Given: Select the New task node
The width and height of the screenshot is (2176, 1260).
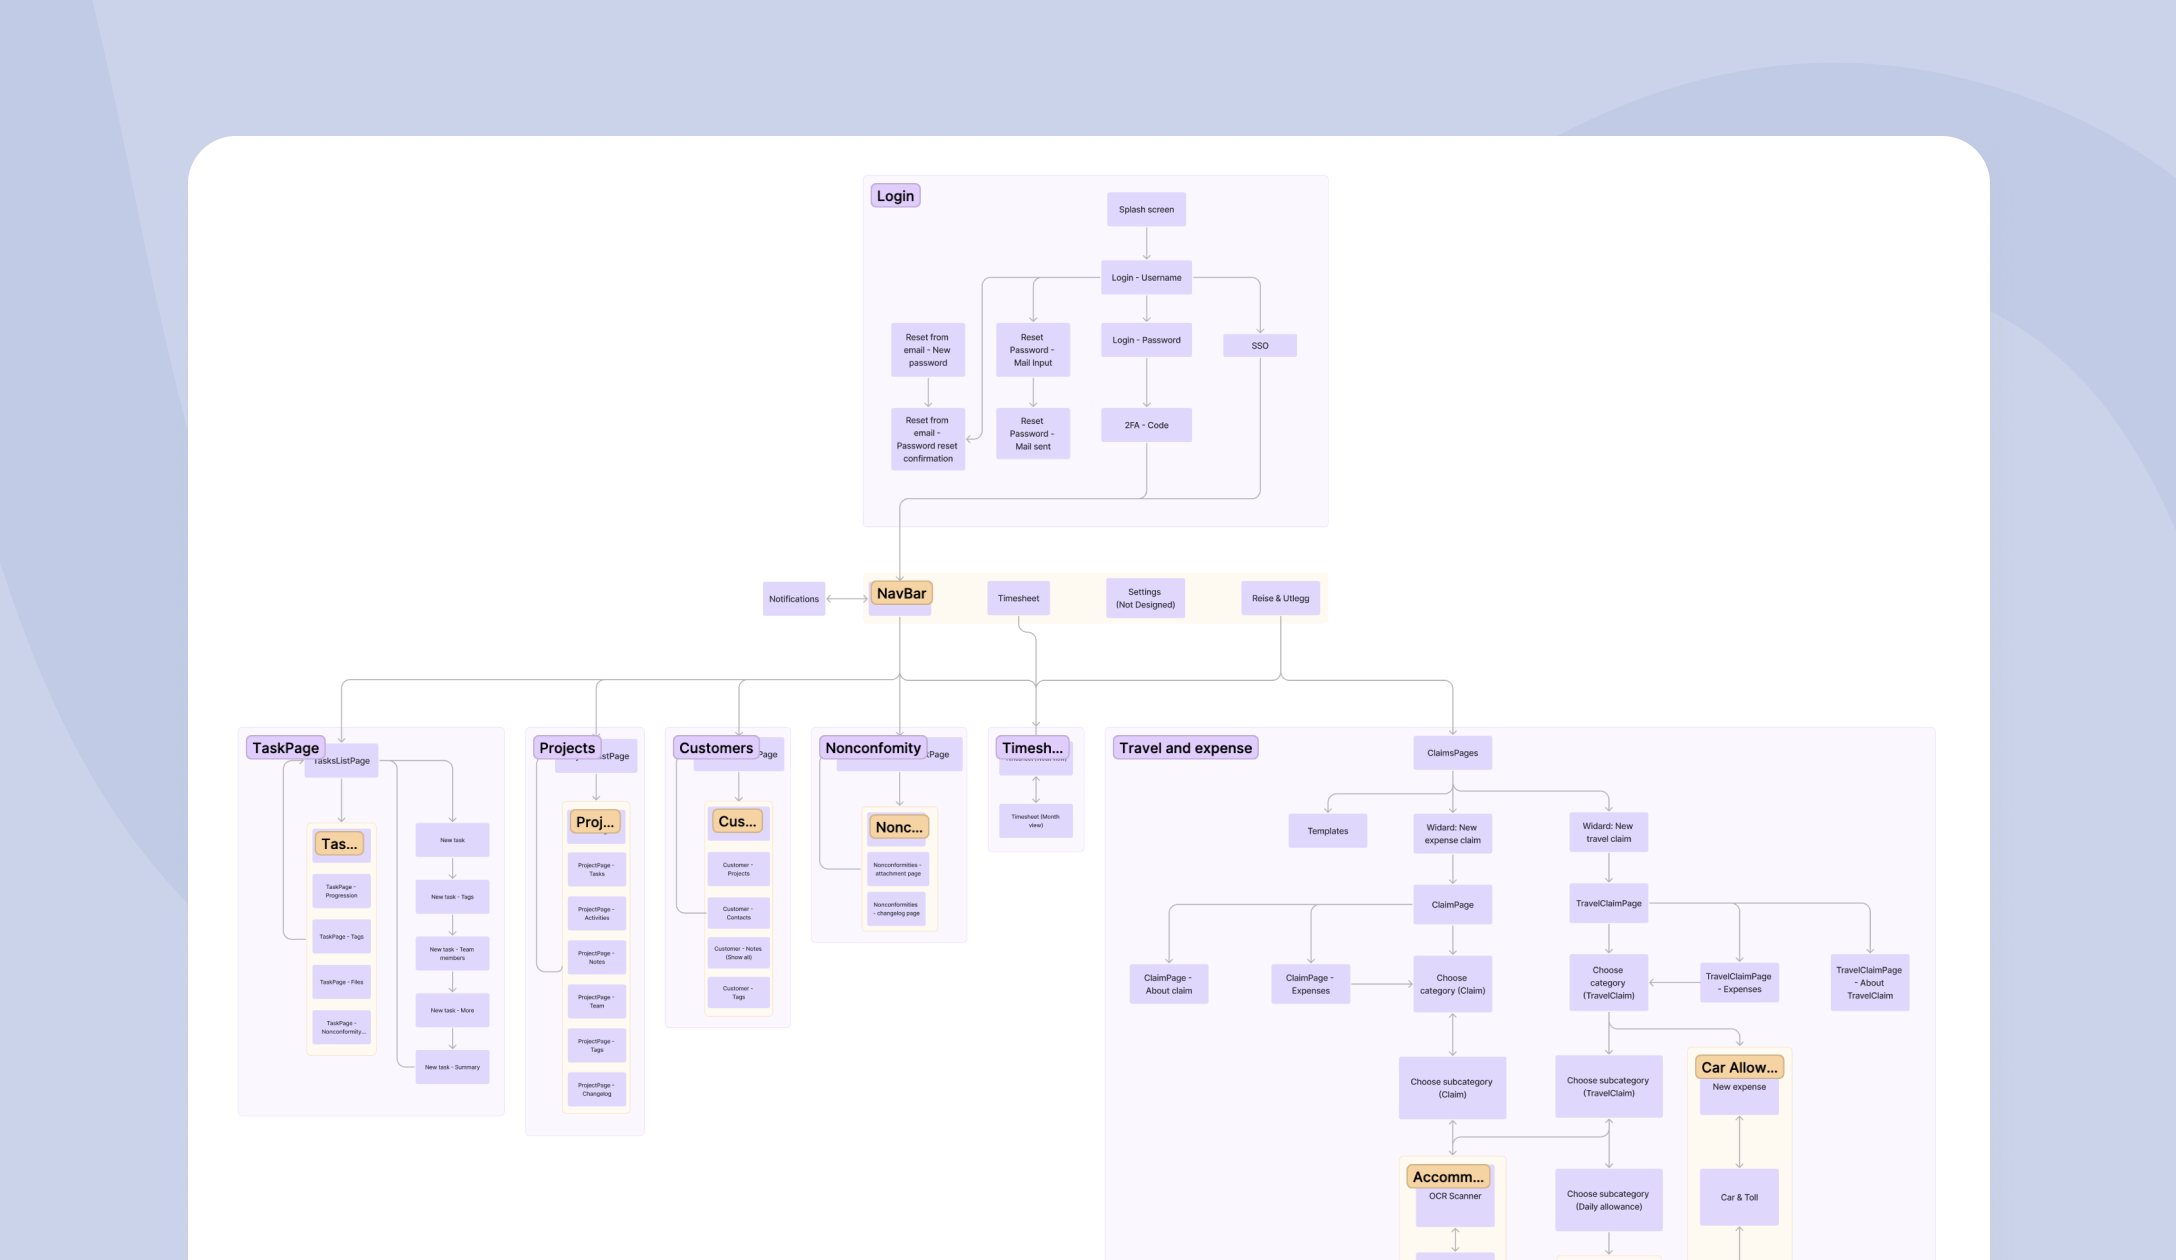Looking at the screenshot, I should (x=452, y=840).
